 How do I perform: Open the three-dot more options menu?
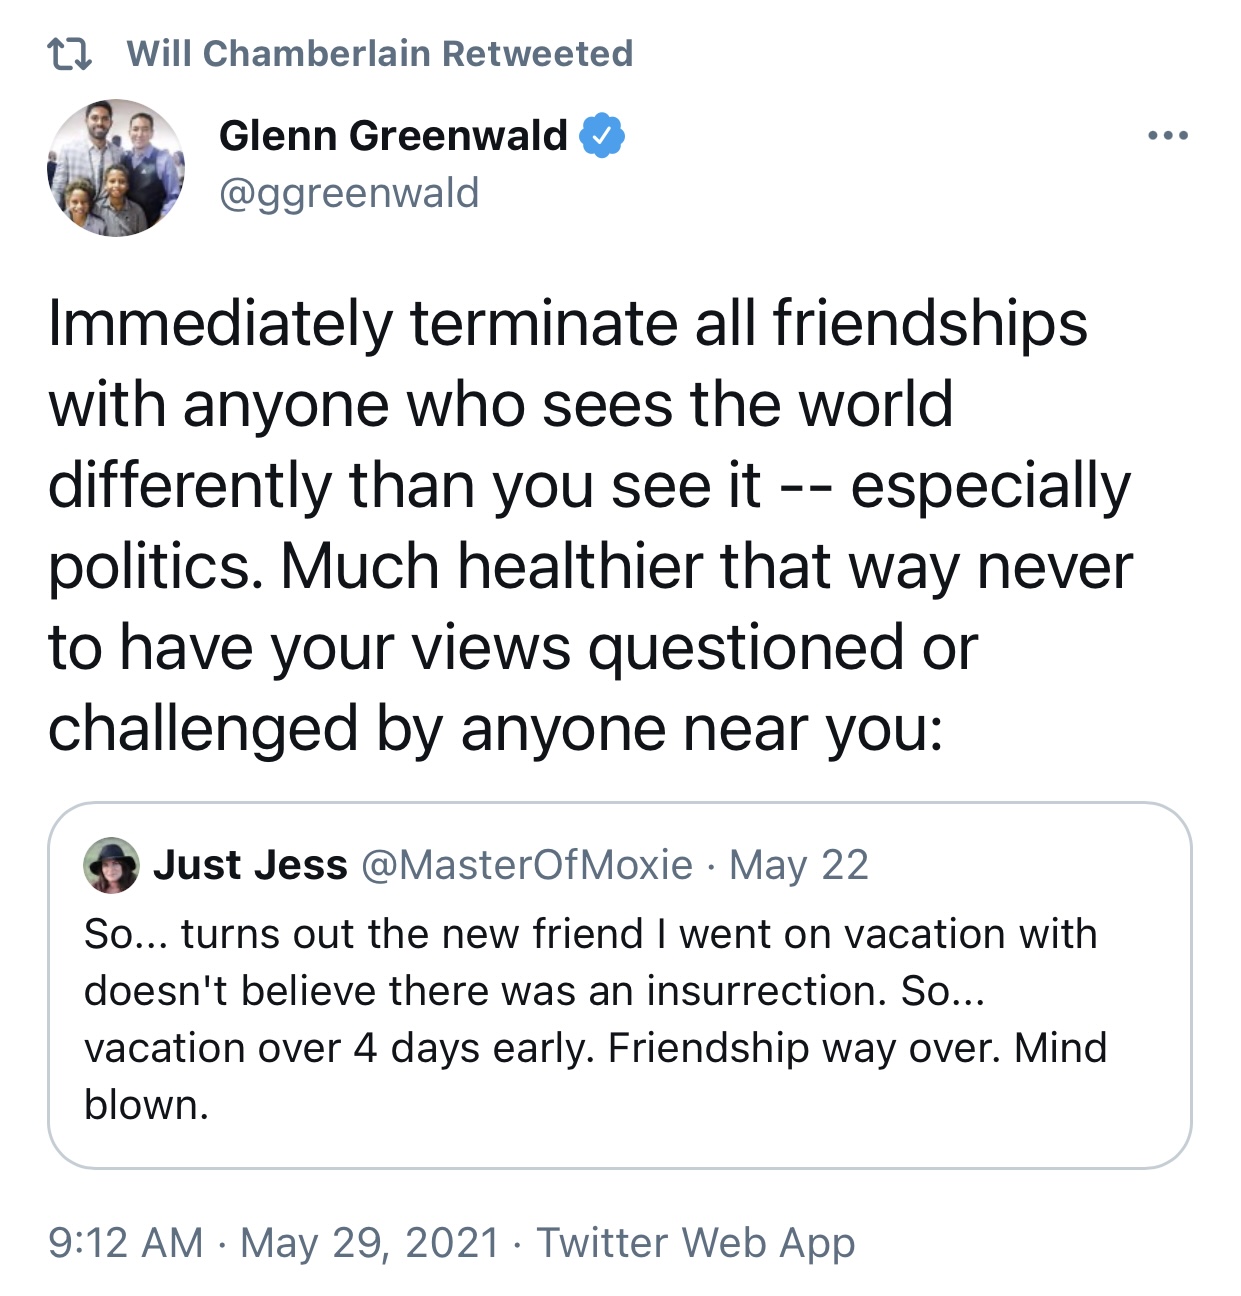pyautogui.click(x=1168, y=136)
